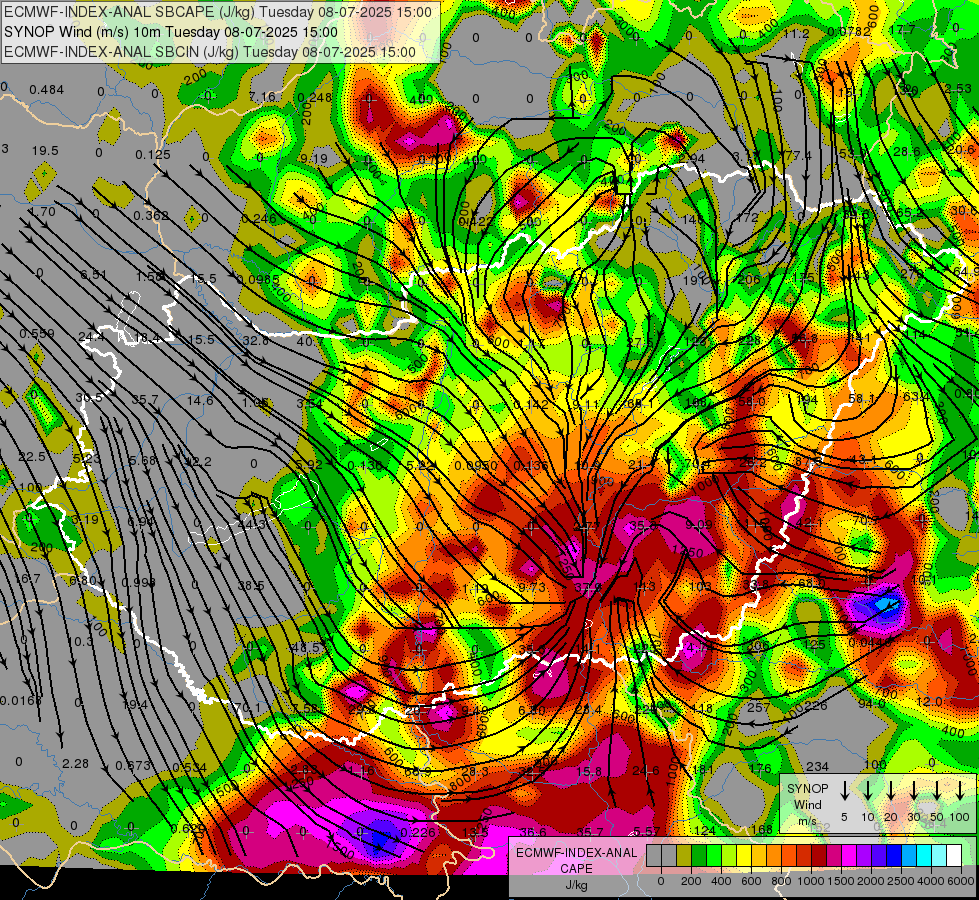Click the wind legend arrow above 10

coord(868,791)
